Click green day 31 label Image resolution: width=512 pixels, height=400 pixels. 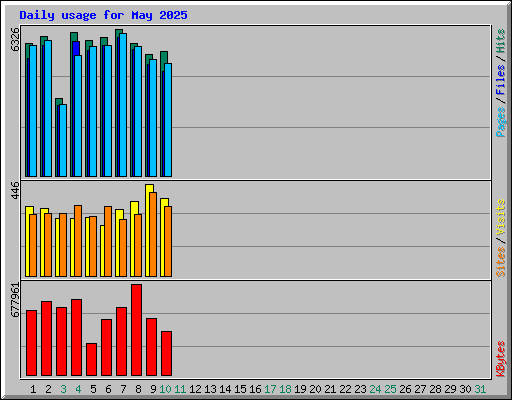click(480, 389)
